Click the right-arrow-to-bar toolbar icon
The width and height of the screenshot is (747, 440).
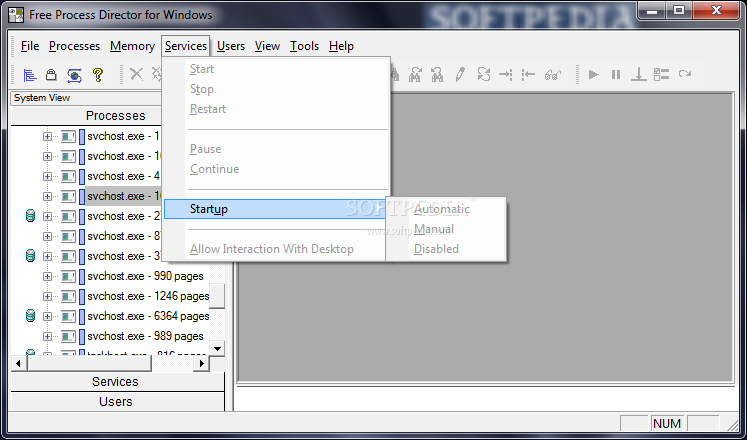[505, 74]
